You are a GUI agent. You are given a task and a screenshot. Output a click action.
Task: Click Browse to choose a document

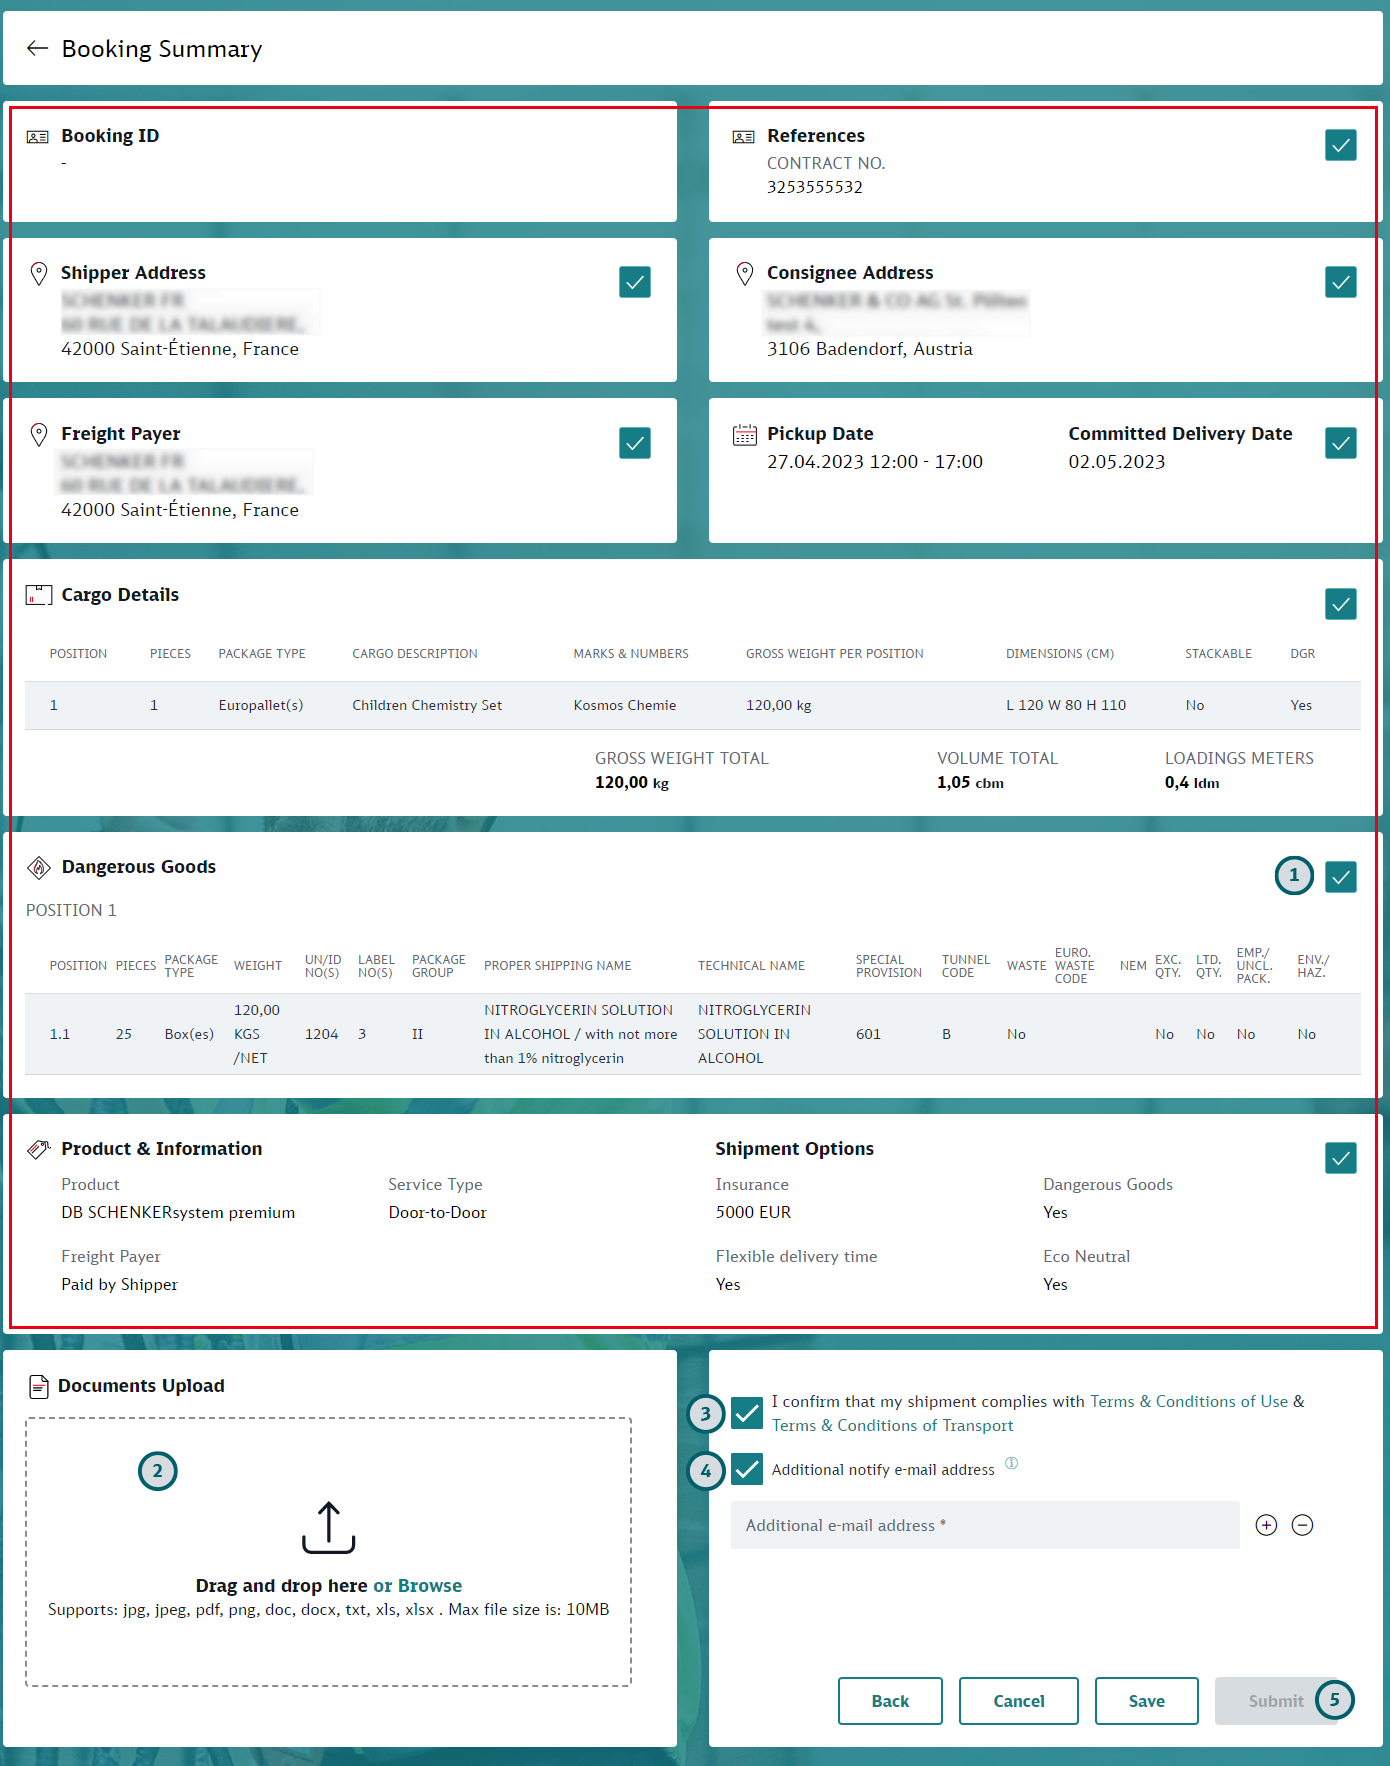(x=429, y=1585)
